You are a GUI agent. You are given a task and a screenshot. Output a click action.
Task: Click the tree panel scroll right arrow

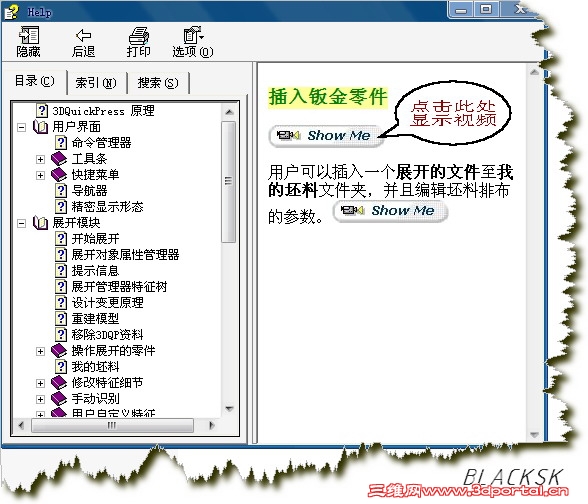click(212, 425)
